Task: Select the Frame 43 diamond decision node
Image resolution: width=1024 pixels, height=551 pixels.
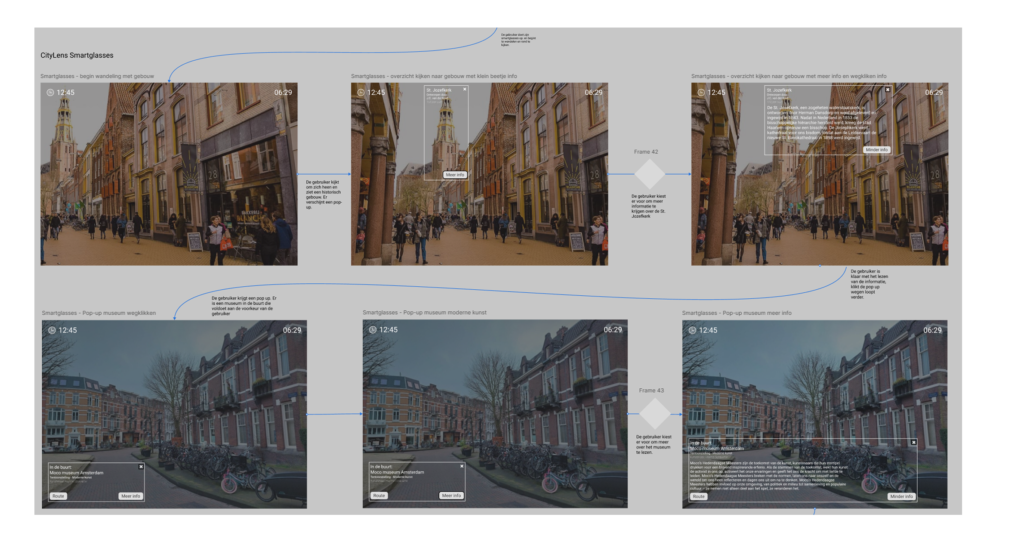Action: point(655,413)
